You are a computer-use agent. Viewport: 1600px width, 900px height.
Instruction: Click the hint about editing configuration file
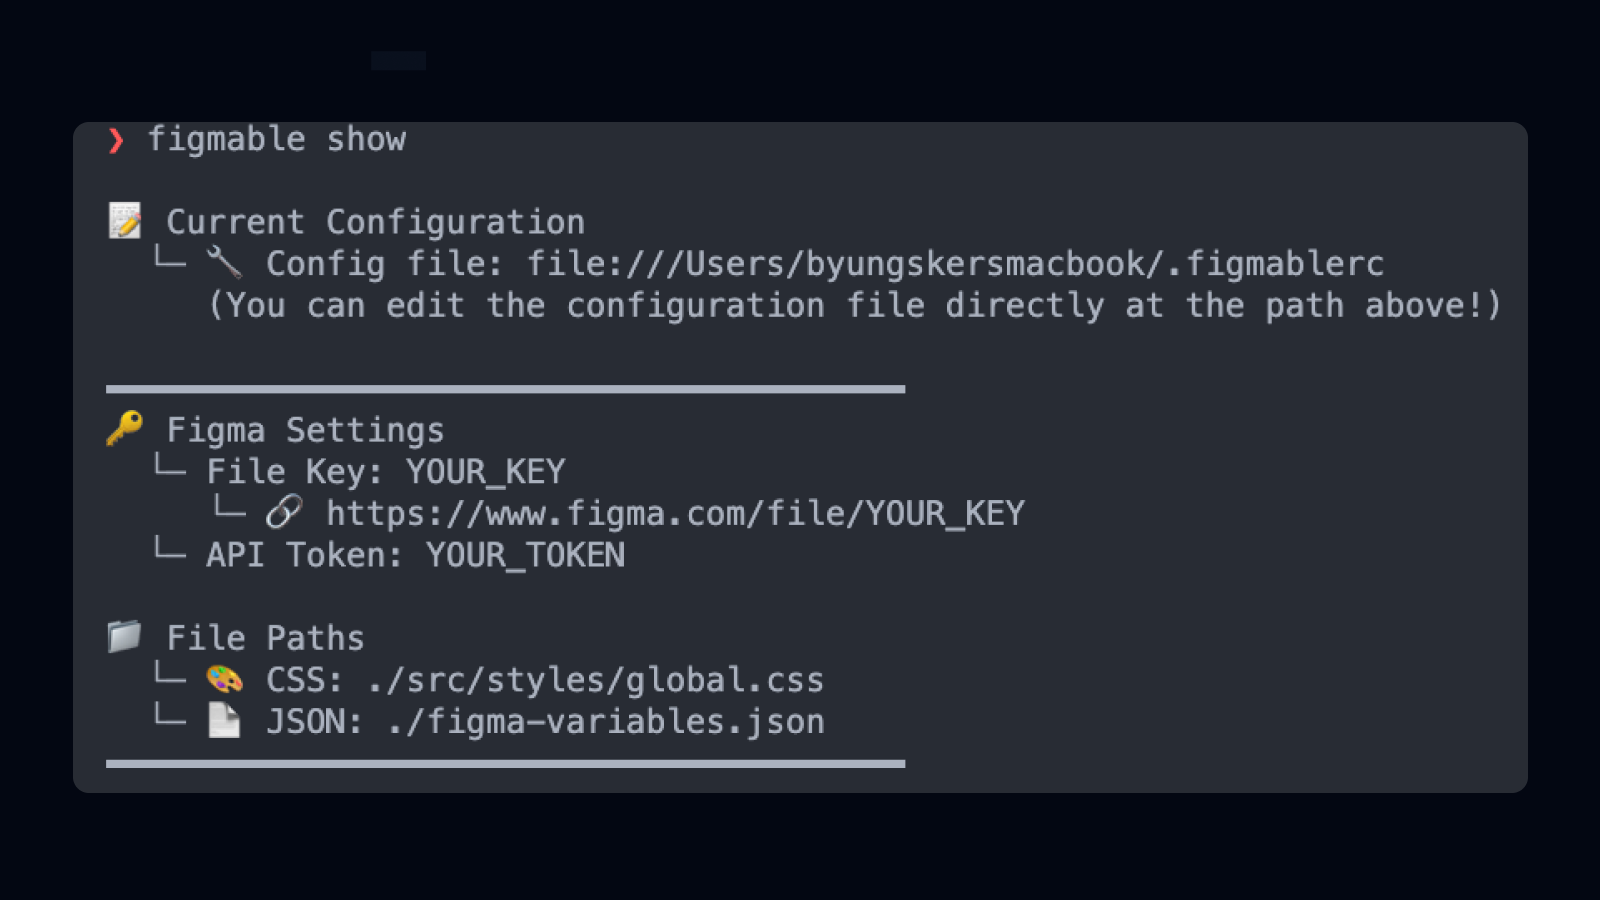tap(855, 305)
